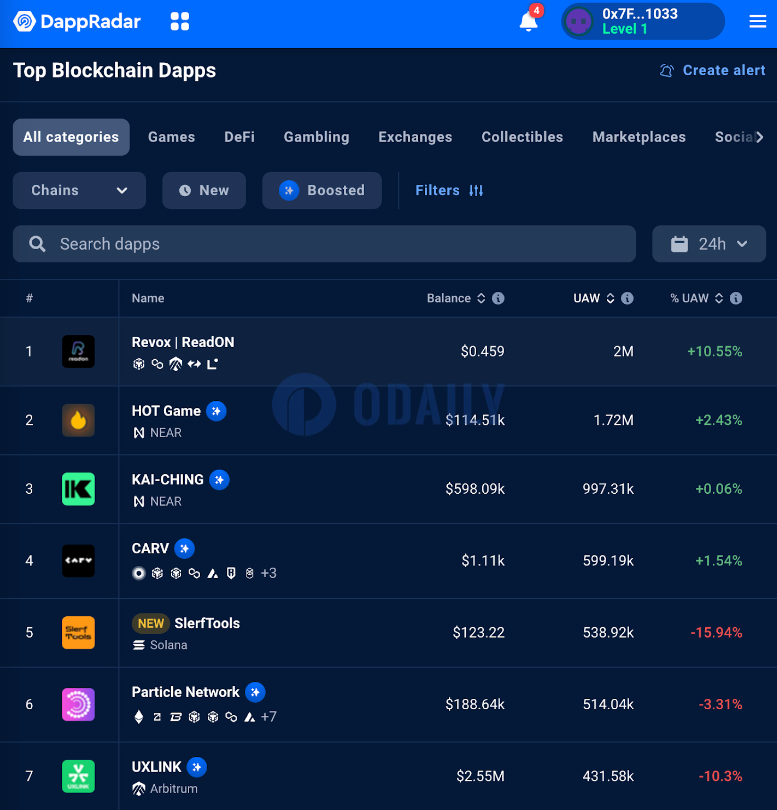
Task: Open the four-square apps grid menu
Action: (x=180, y=22)
